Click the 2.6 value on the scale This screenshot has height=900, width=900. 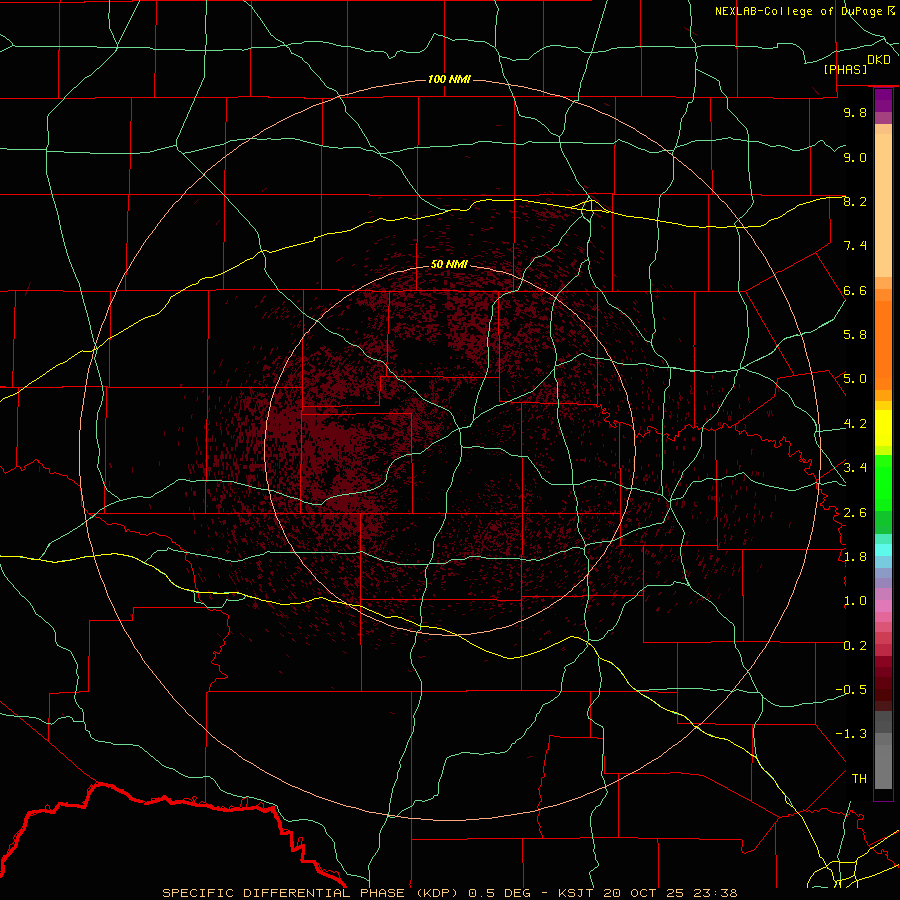pos(855,512)
